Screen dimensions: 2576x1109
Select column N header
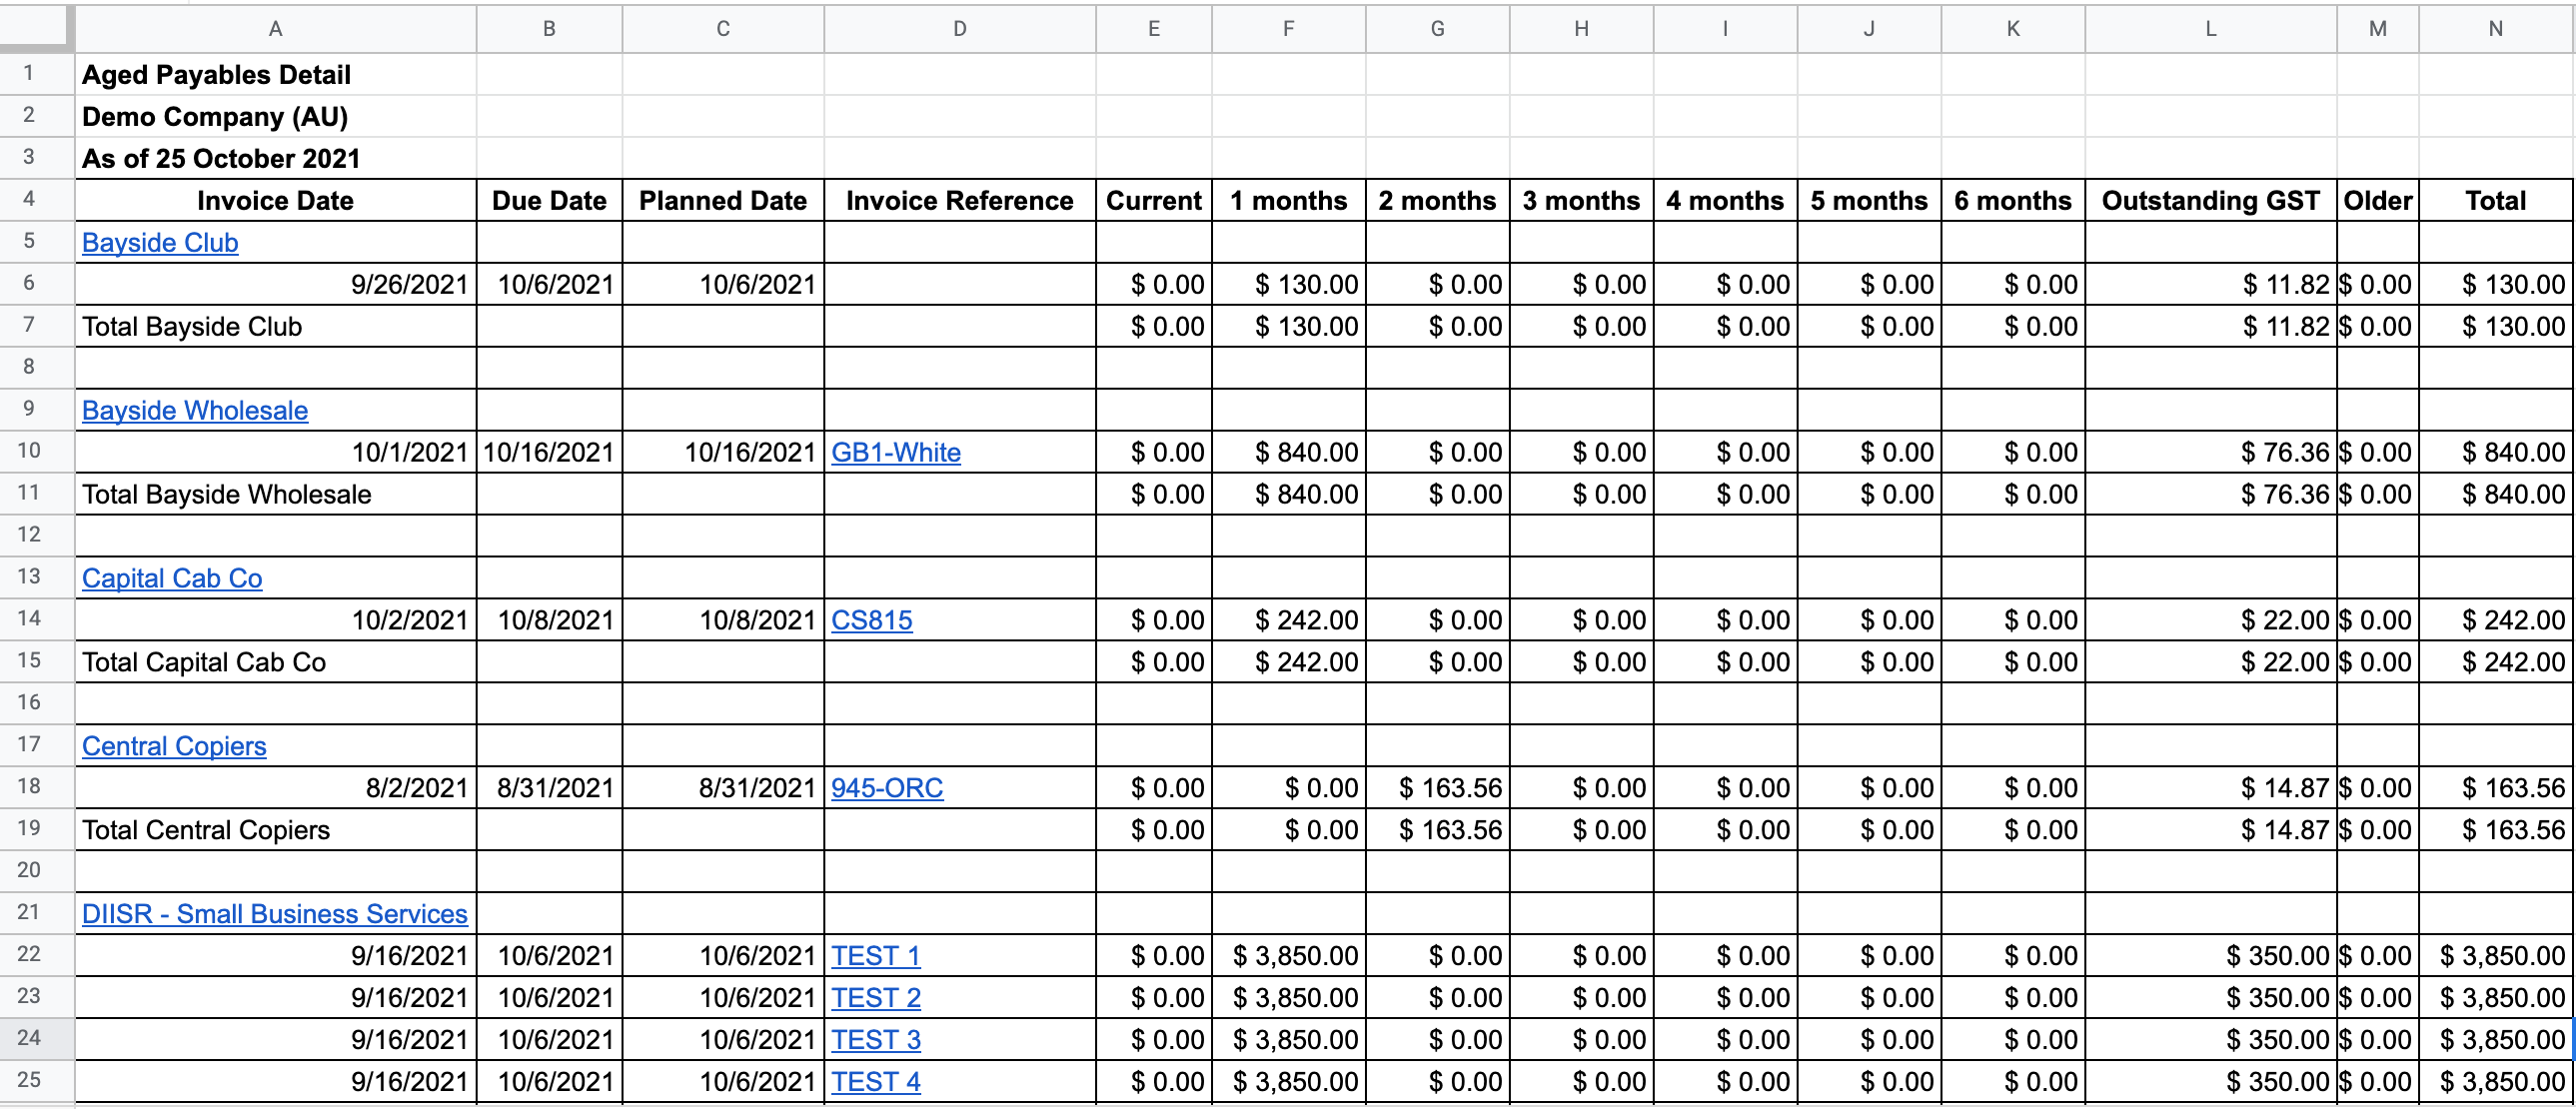(x=2496, y=29)
